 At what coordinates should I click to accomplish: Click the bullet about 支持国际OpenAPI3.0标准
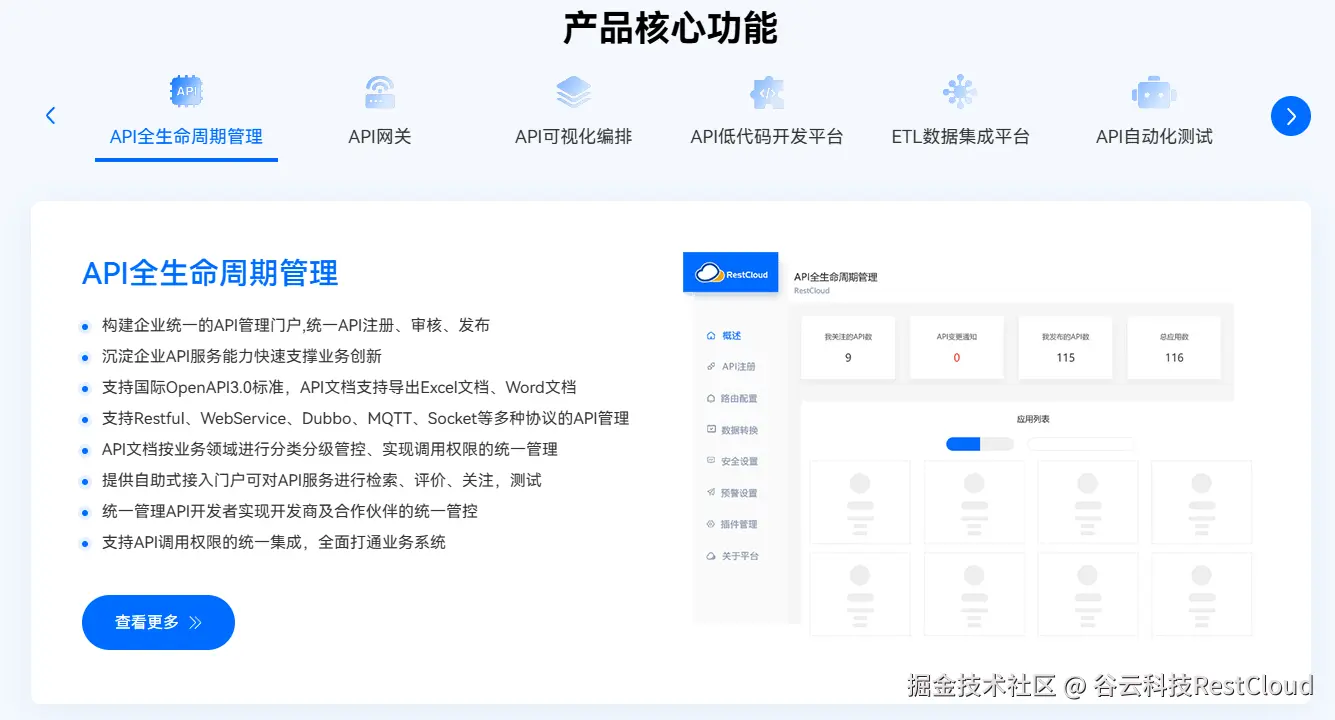point(339,387)
